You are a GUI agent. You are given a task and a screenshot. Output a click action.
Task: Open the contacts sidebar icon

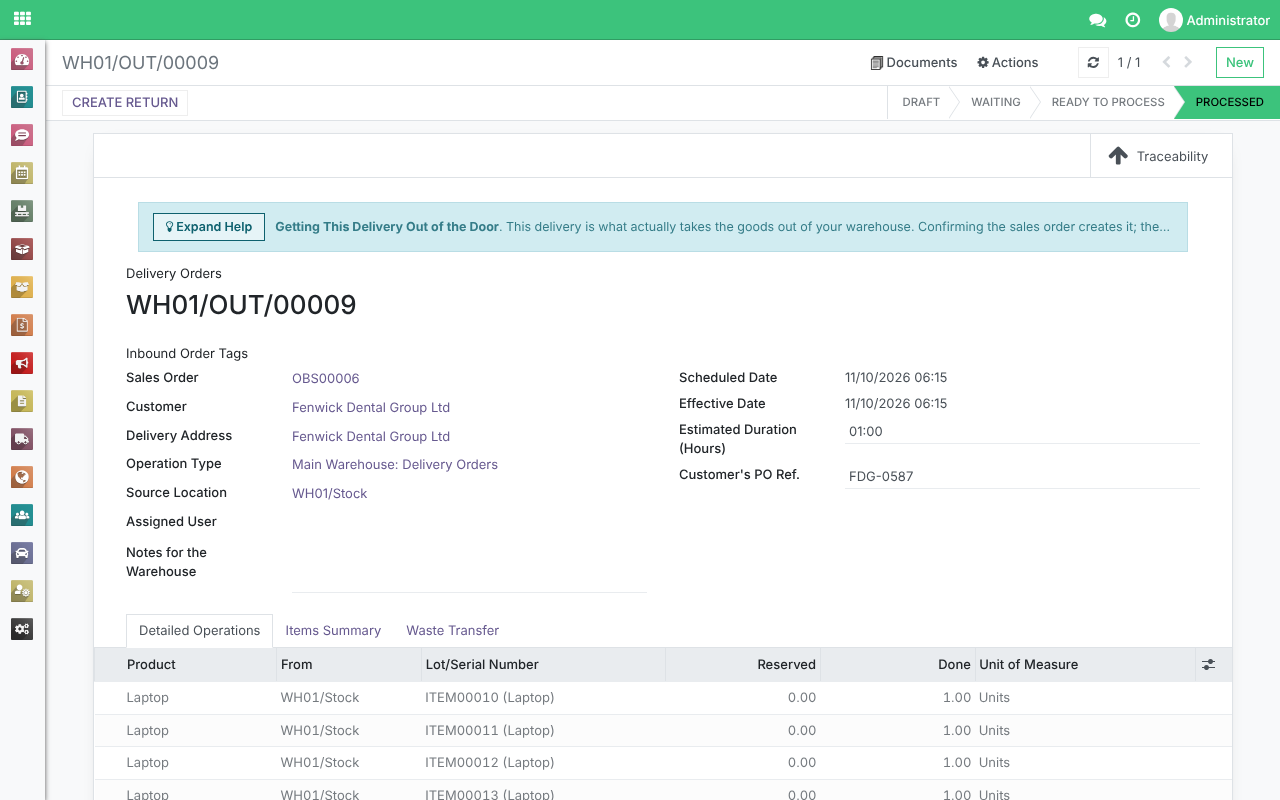pos(22,97)
